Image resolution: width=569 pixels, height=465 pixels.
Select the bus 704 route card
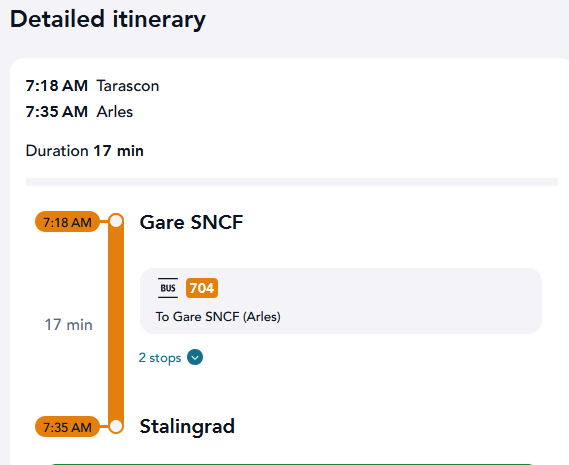tap(341, 301)
